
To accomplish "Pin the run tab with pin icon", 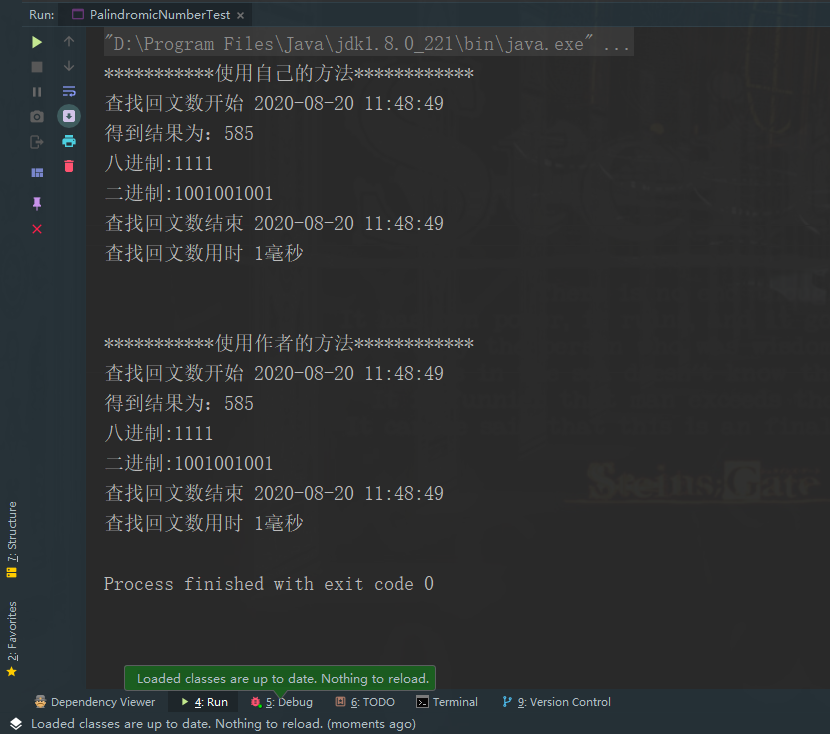I will [x=37, y=203].
